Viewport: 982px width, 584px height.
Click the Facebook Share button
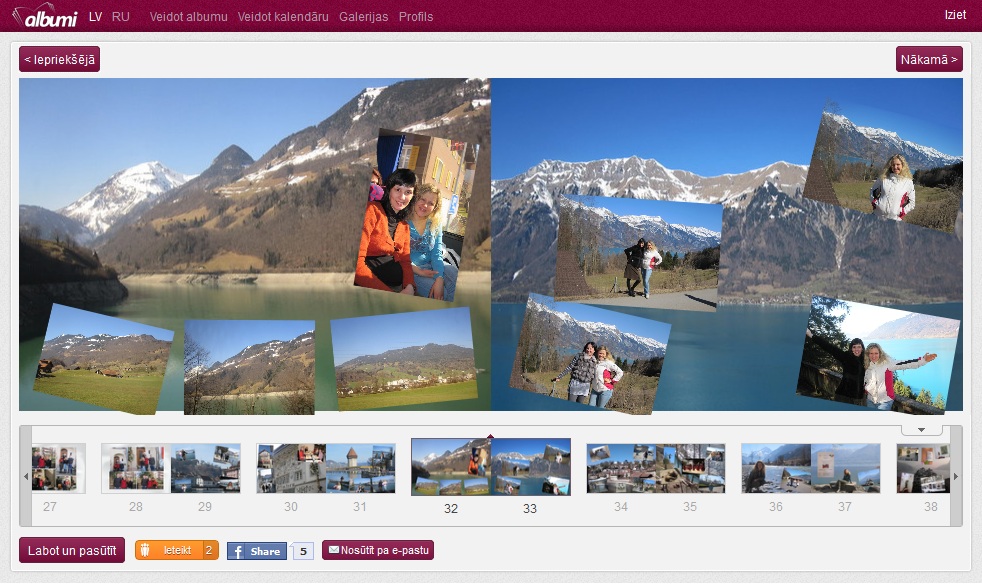click(257, 551)
